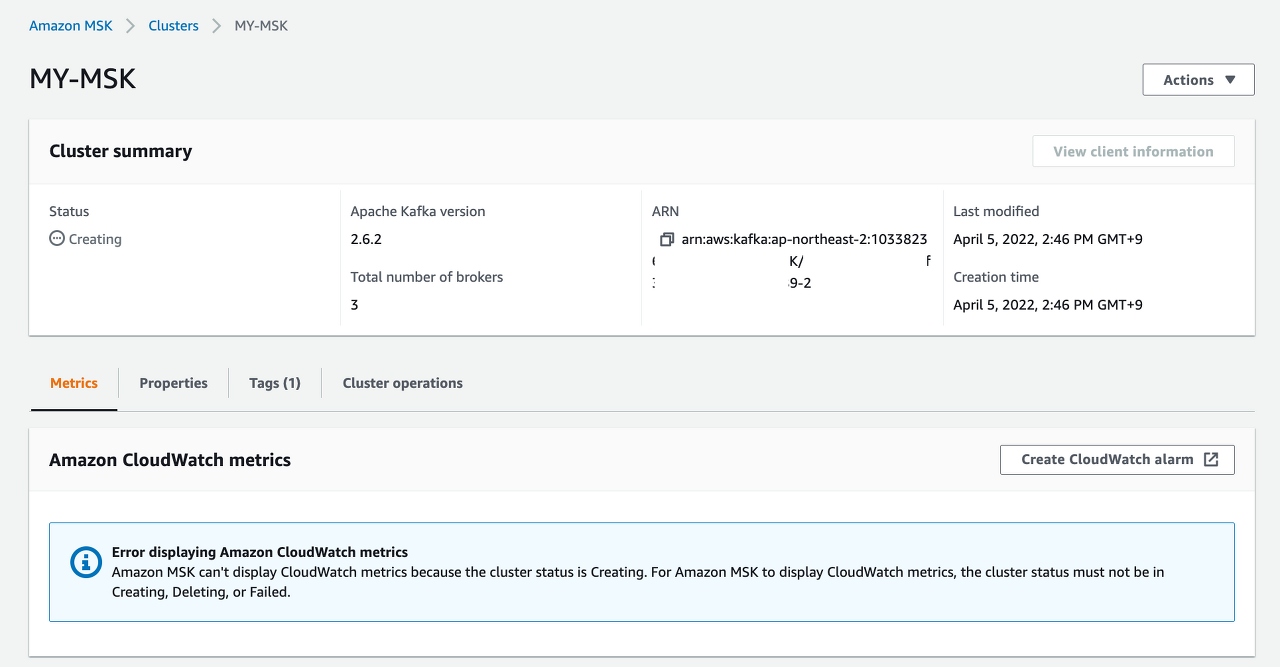Click the broker count value 3
This screenshot has height=667, width=1280.
point(354,304)
